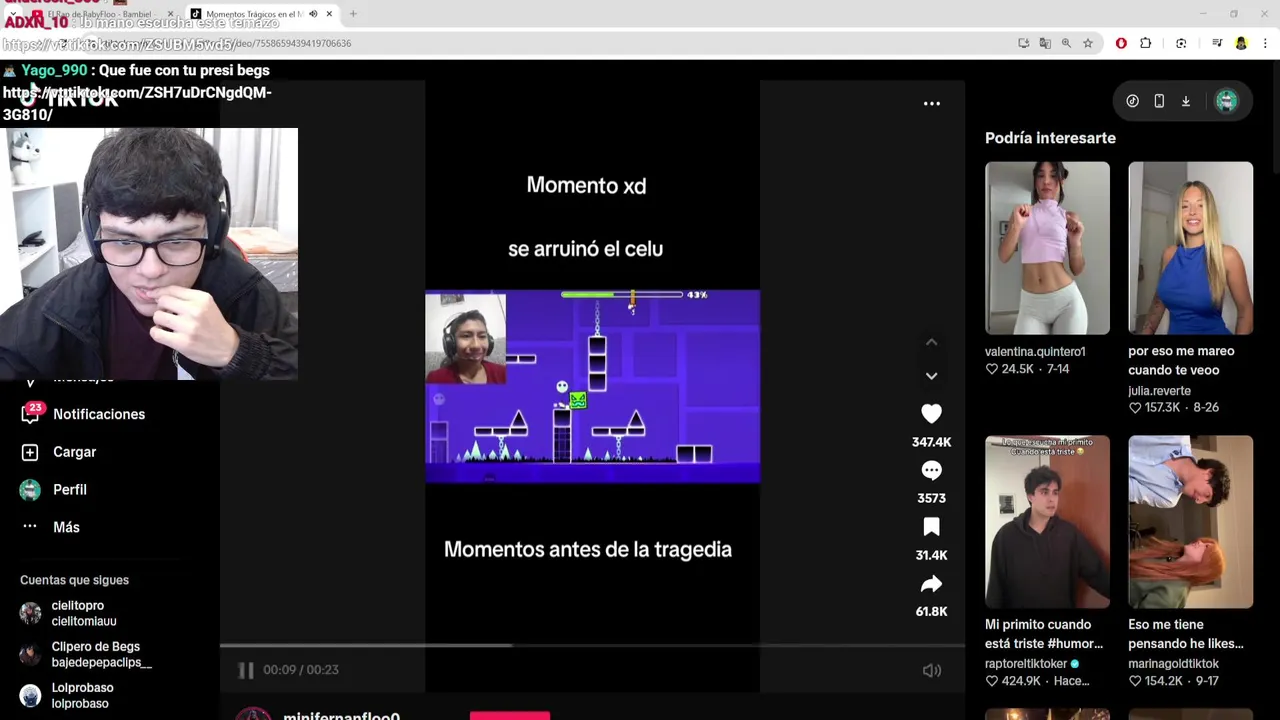Open a new browser tab
Image resolution: width=1280 pixels, height=720 pixels.
(x=353, y=14)
